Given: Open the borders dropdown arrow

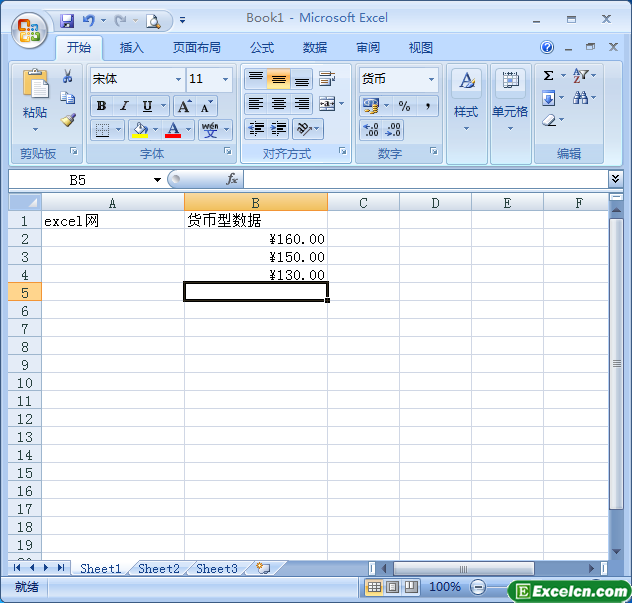Looking at the screenshot, I should pos(118,130).
